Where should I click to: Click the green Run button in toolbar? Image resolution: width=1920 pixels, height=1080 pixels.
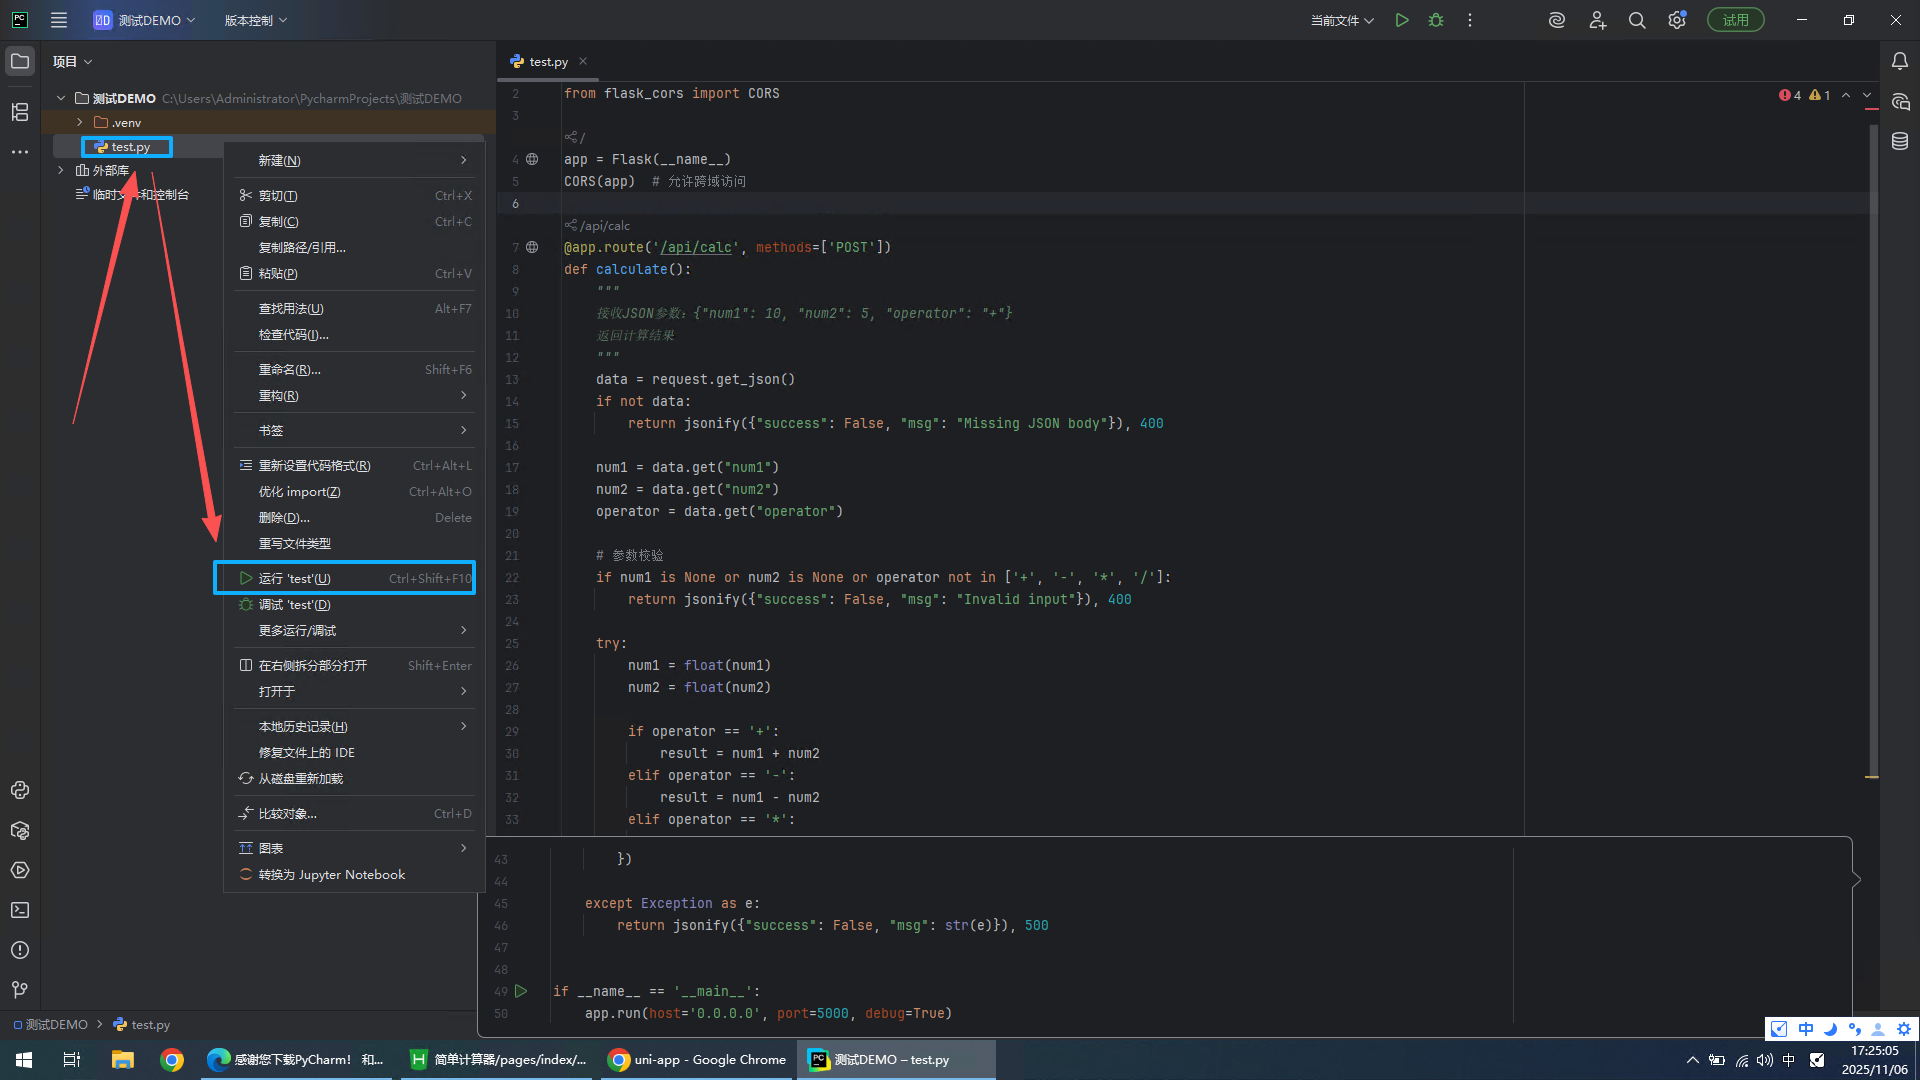point(1402,20)
